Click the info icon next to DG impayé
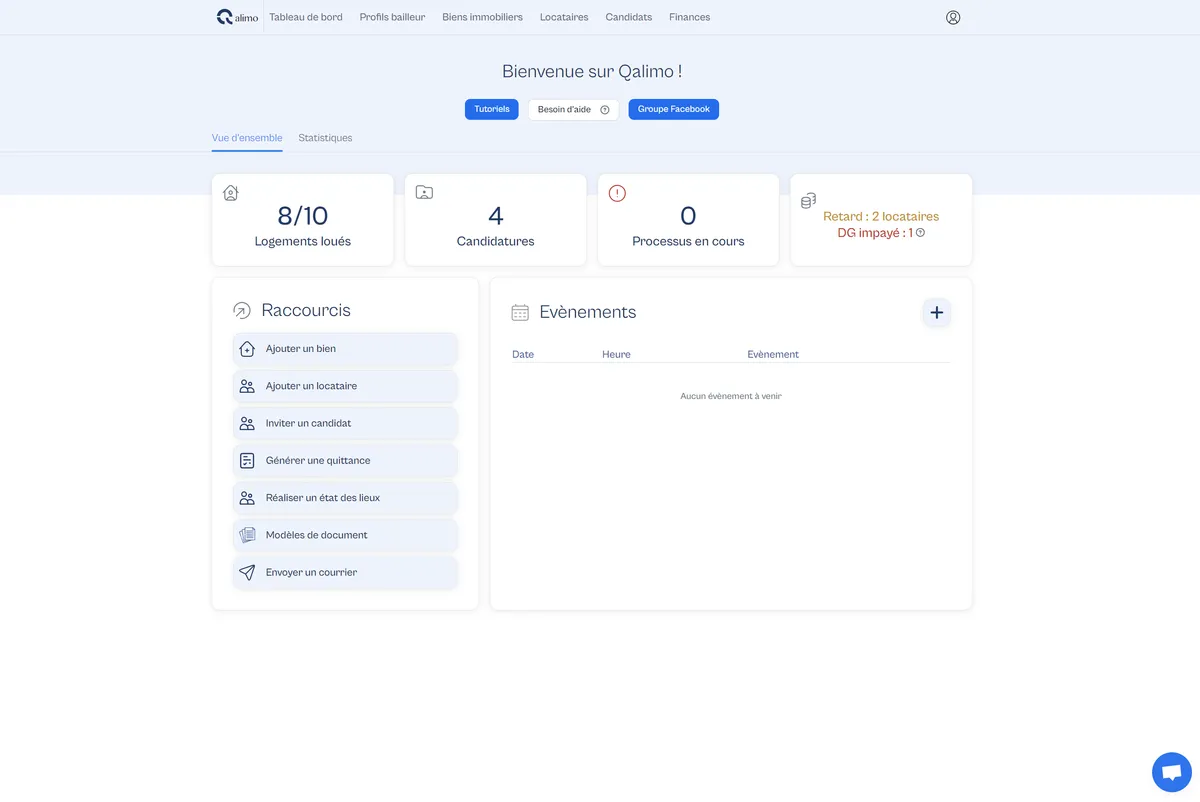 click(x=920, y=232)
